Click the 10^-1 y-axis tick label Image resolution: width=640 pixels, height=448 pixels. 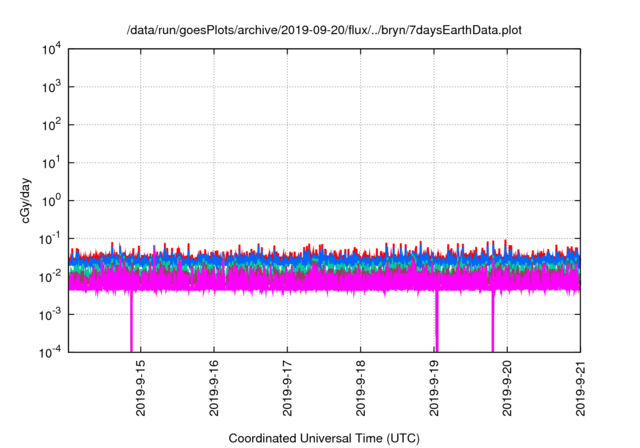click(x=50, y=239)
